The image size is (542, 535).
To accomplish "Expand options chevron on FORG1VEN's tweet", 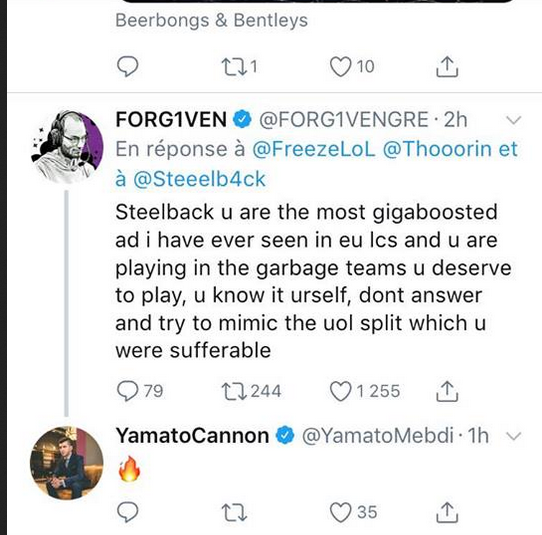I will [513, 120].
